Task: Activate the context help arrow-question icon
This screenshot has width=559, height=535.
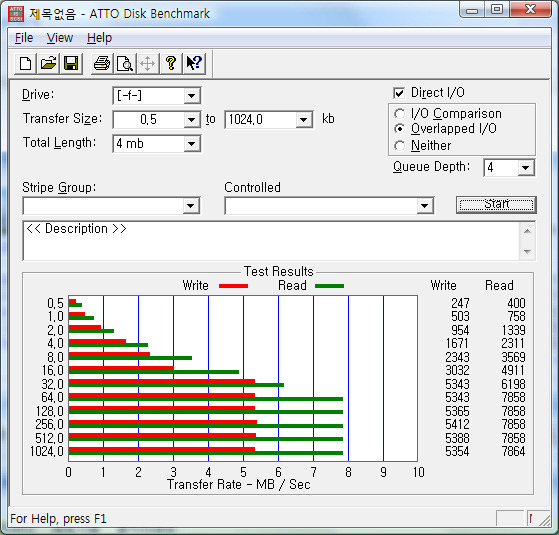Action: 194,64
